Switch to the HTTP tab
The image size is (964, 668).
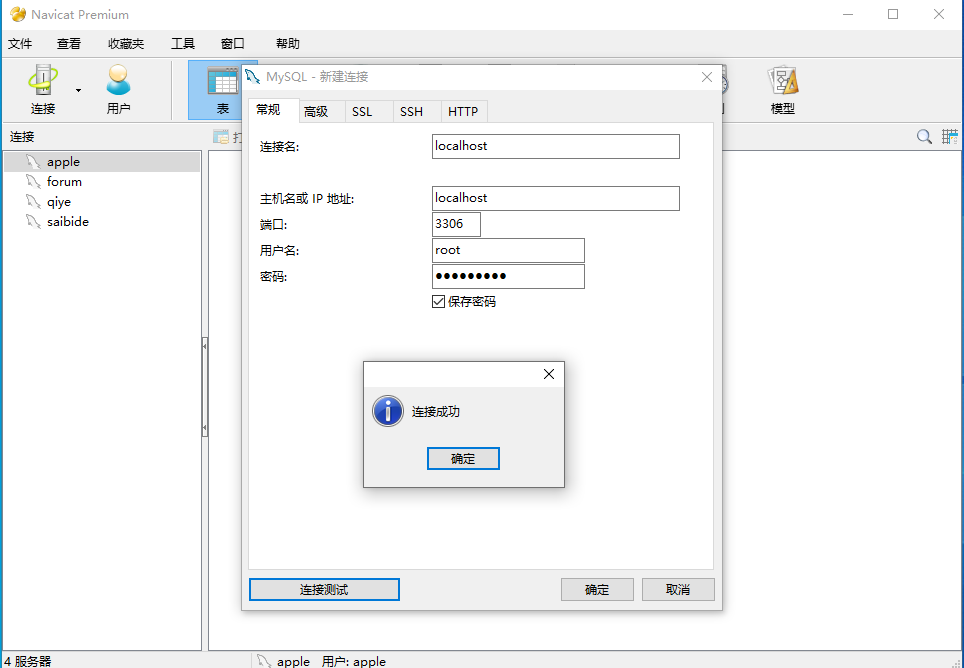pyautogui.click(x=463, y=111)
